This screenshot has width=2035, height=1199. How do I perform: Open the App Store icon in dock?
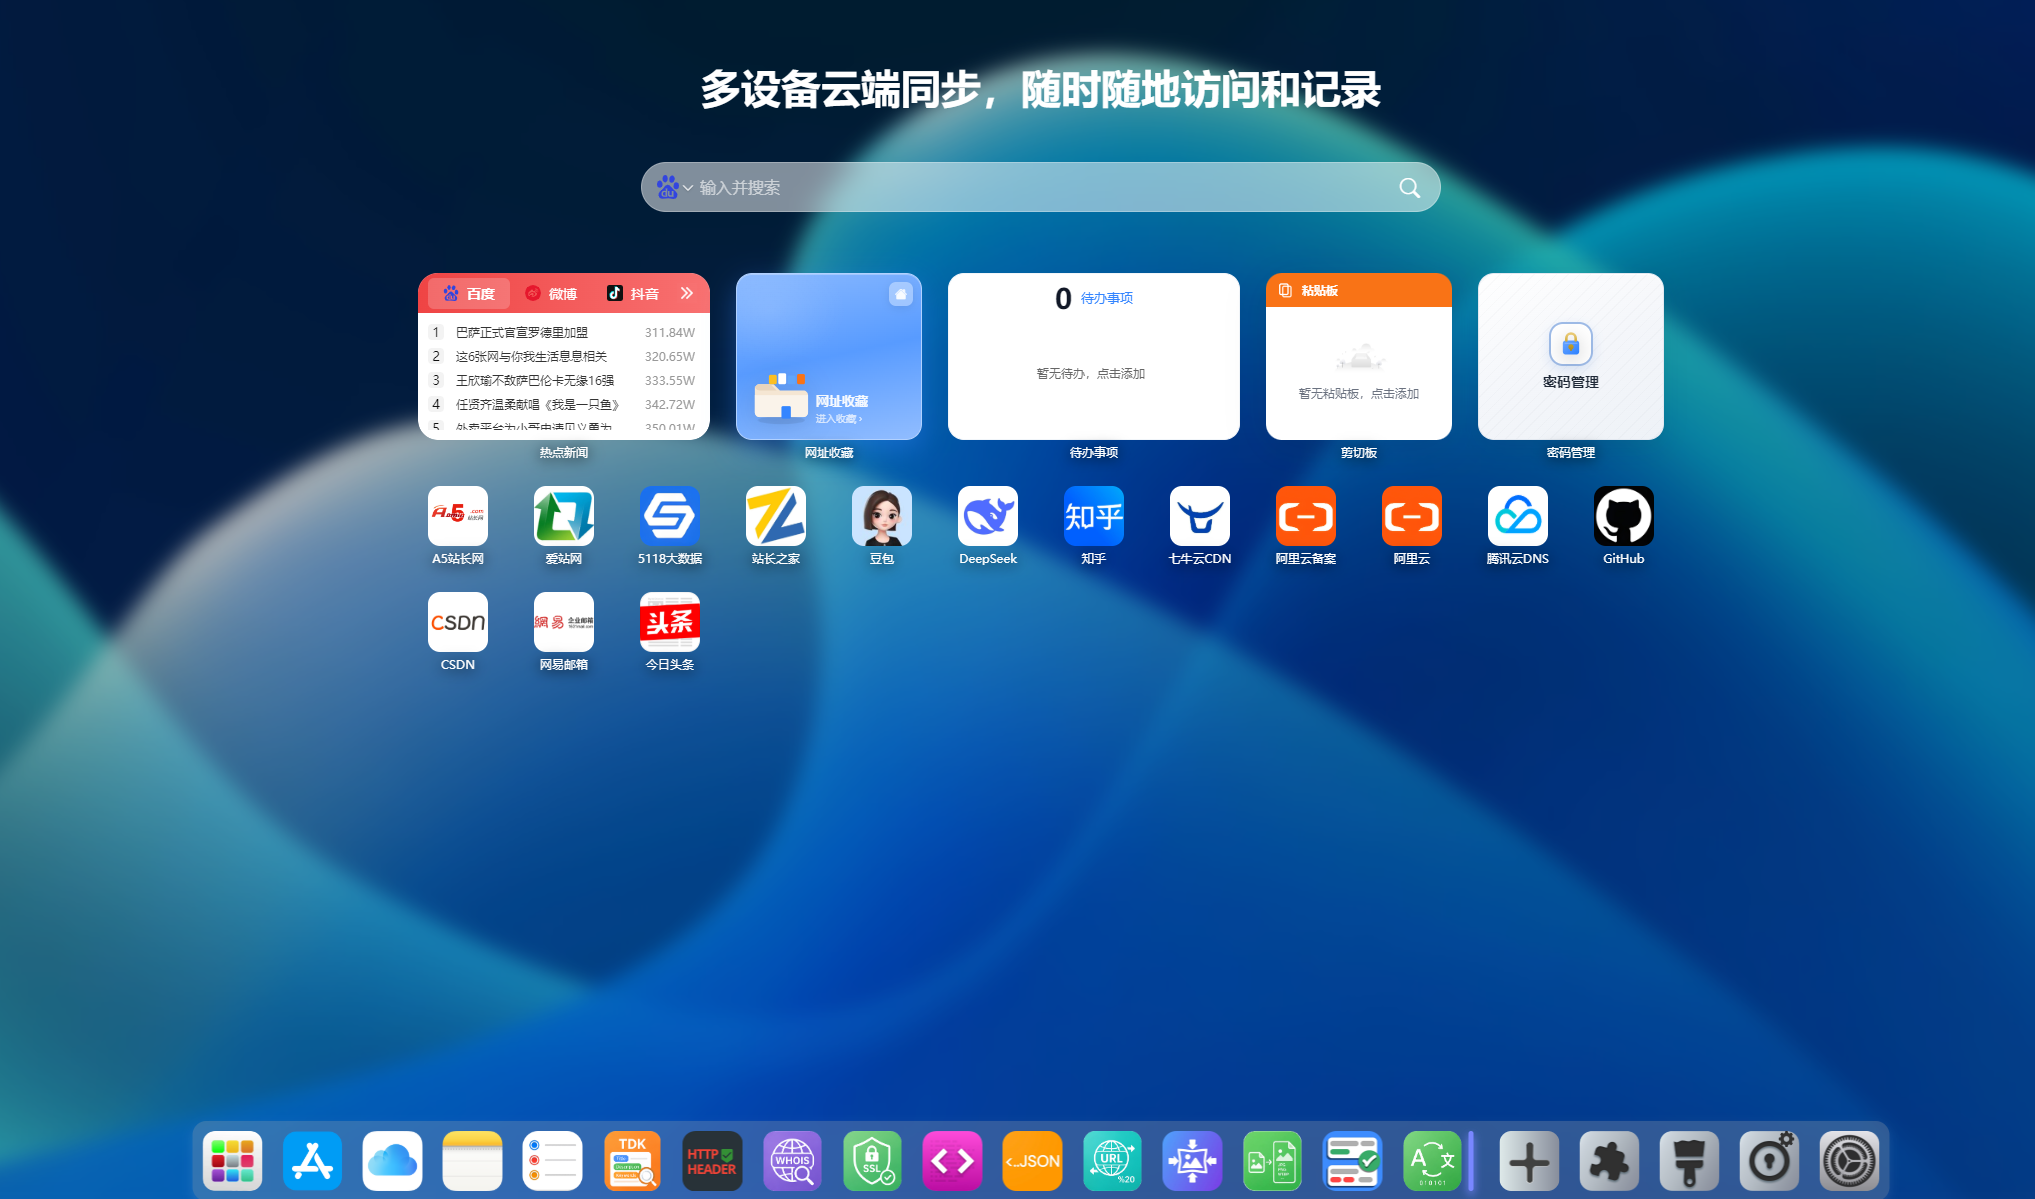pyautogui.click(x=312, y=1161)
